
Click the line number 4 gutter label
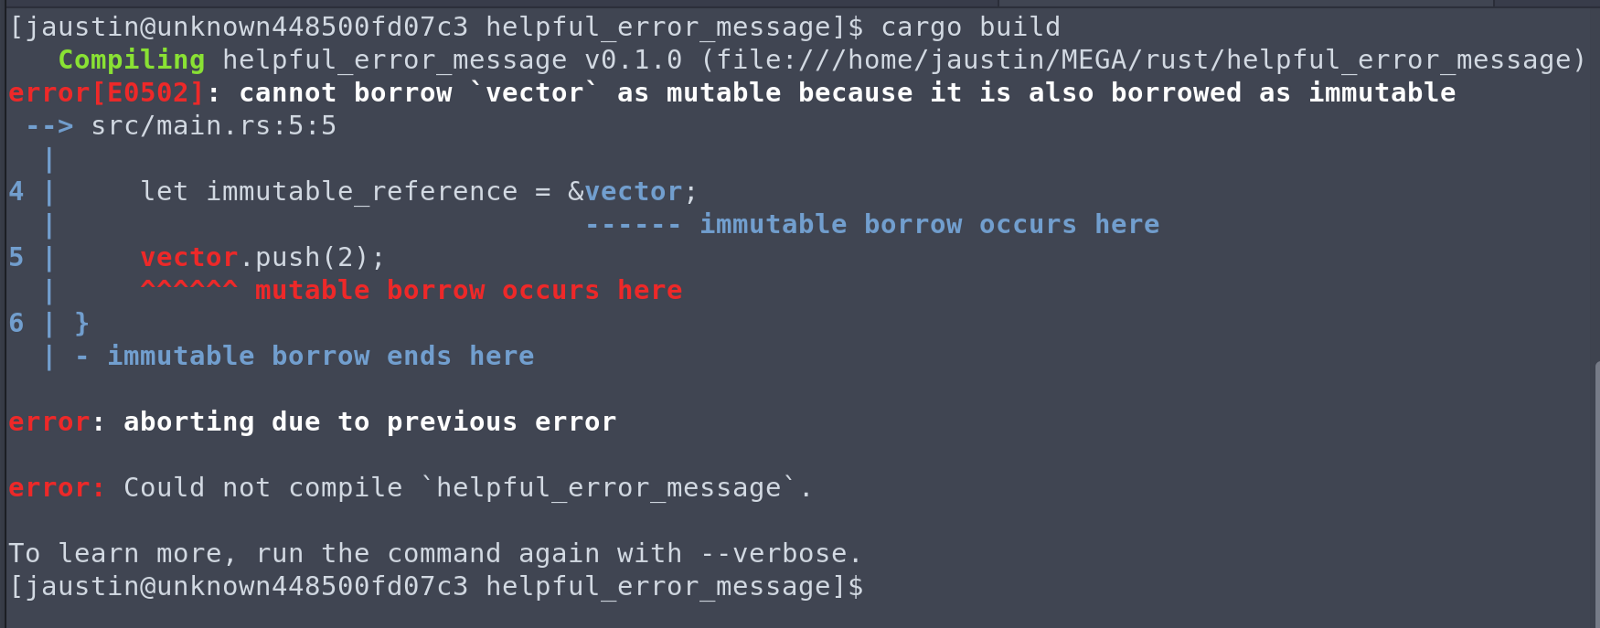[16, 192]
